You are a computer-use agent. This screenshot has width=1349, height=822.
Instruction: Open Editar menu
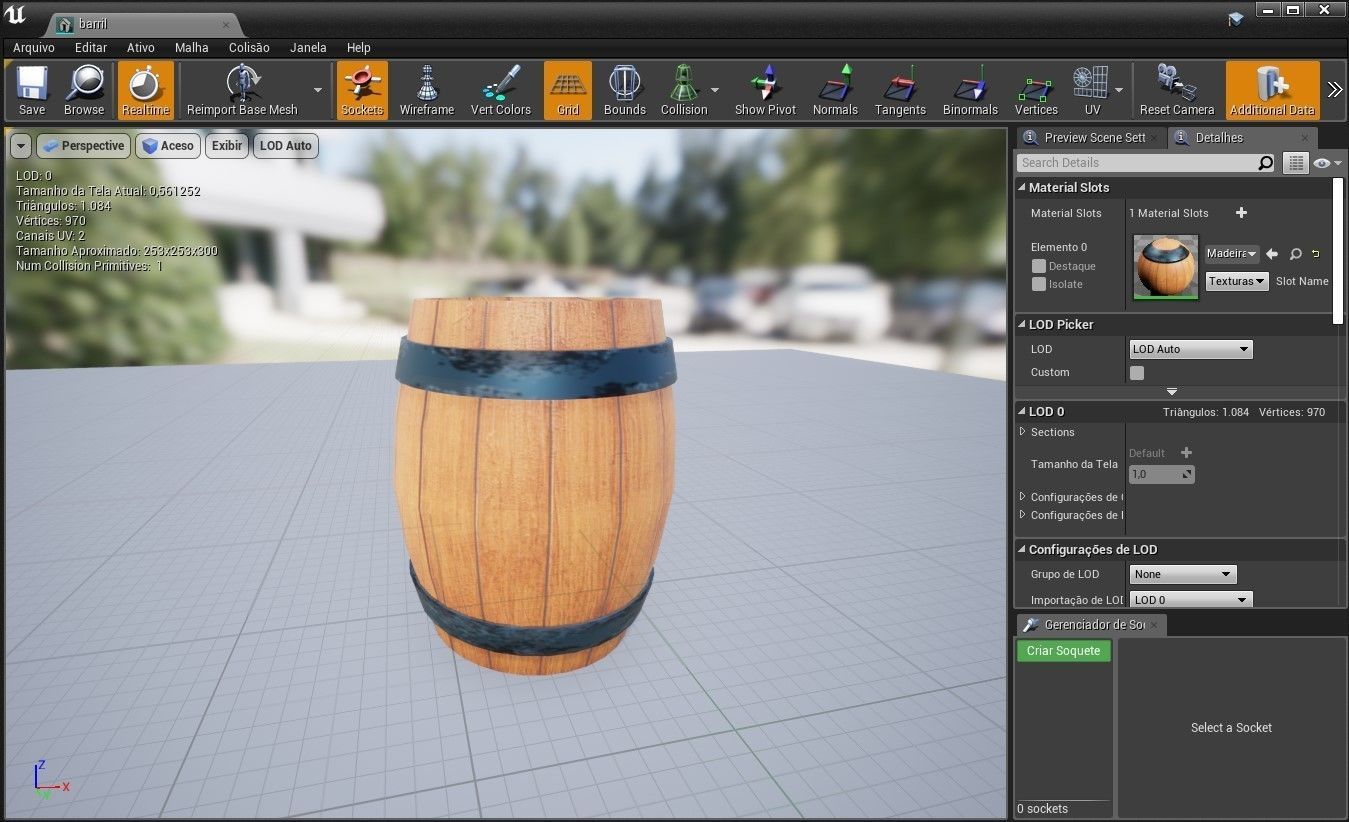pos(91,47)
